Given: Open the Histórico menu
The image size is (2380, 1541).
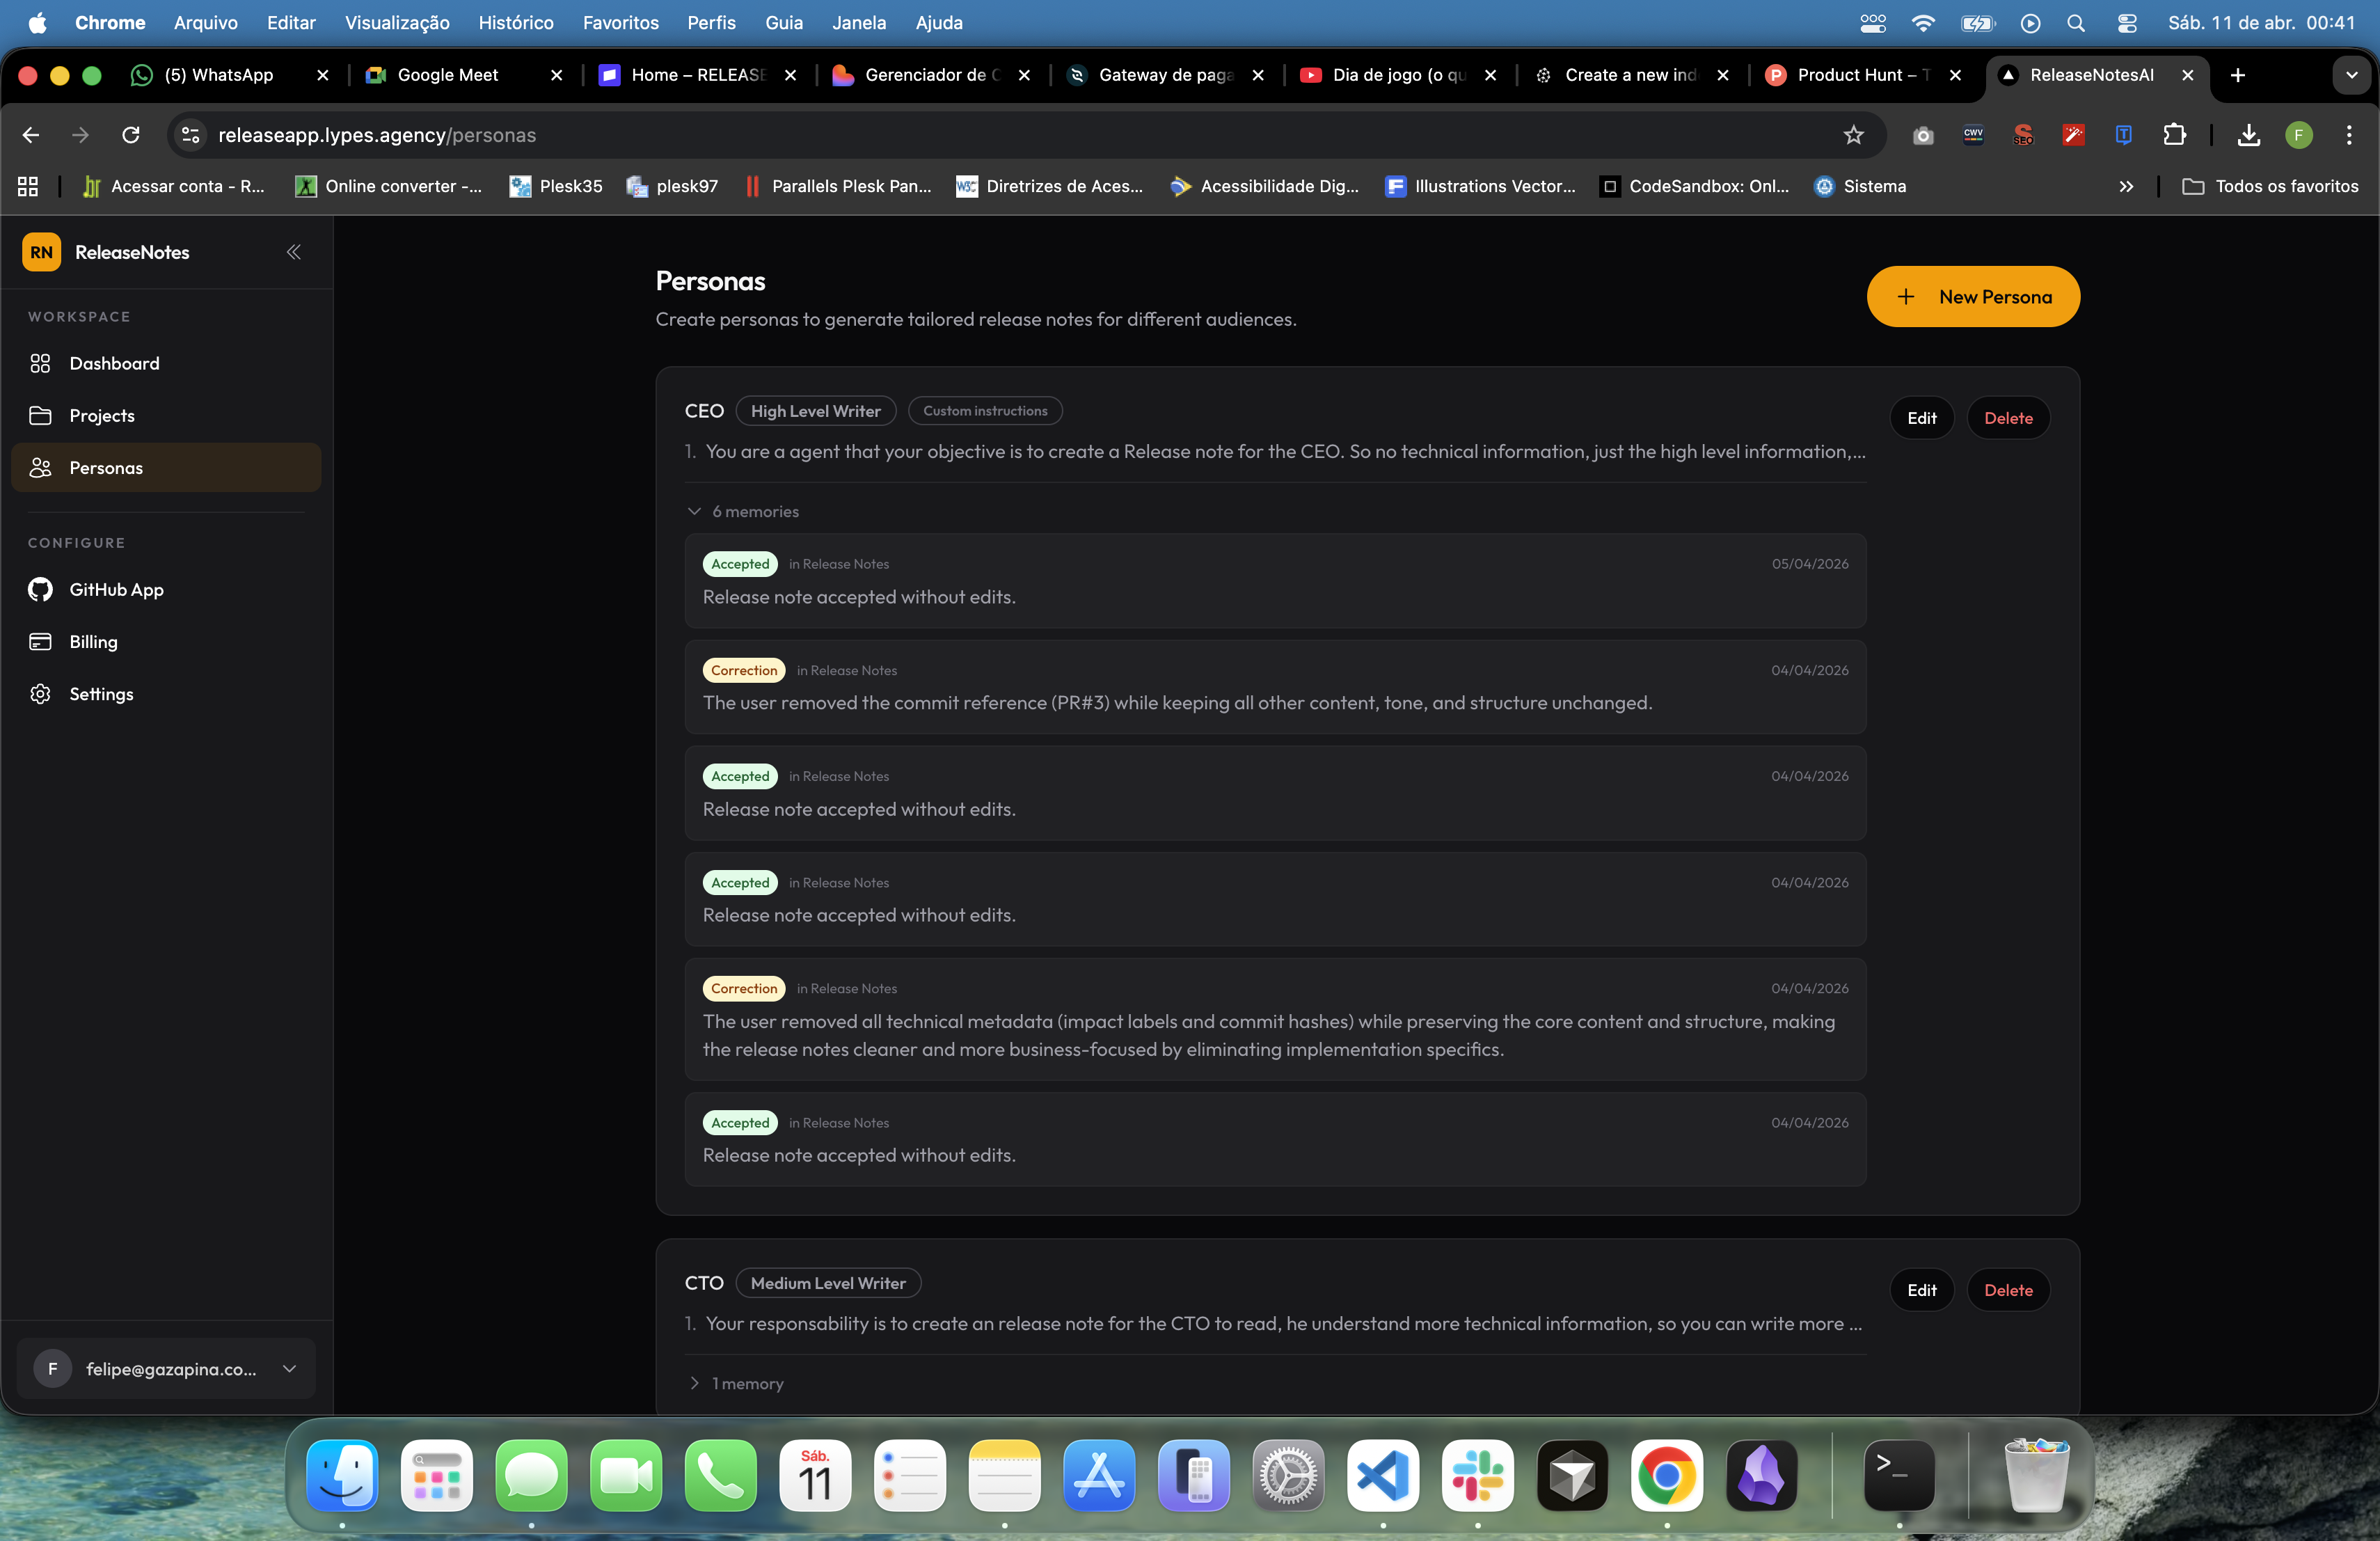Looking at the screenshot, I should coord(515,22).
